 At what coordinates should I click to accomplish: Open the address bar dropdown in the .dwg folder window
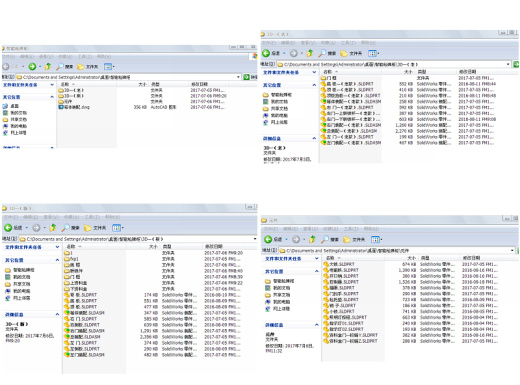(239, 77)
